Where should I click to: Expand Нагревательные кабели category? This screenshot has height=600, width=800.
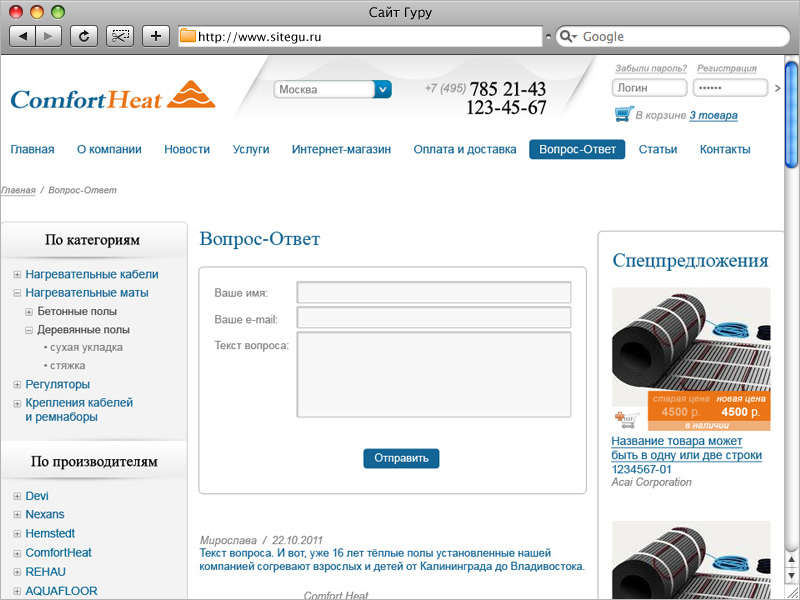[17, 275]
